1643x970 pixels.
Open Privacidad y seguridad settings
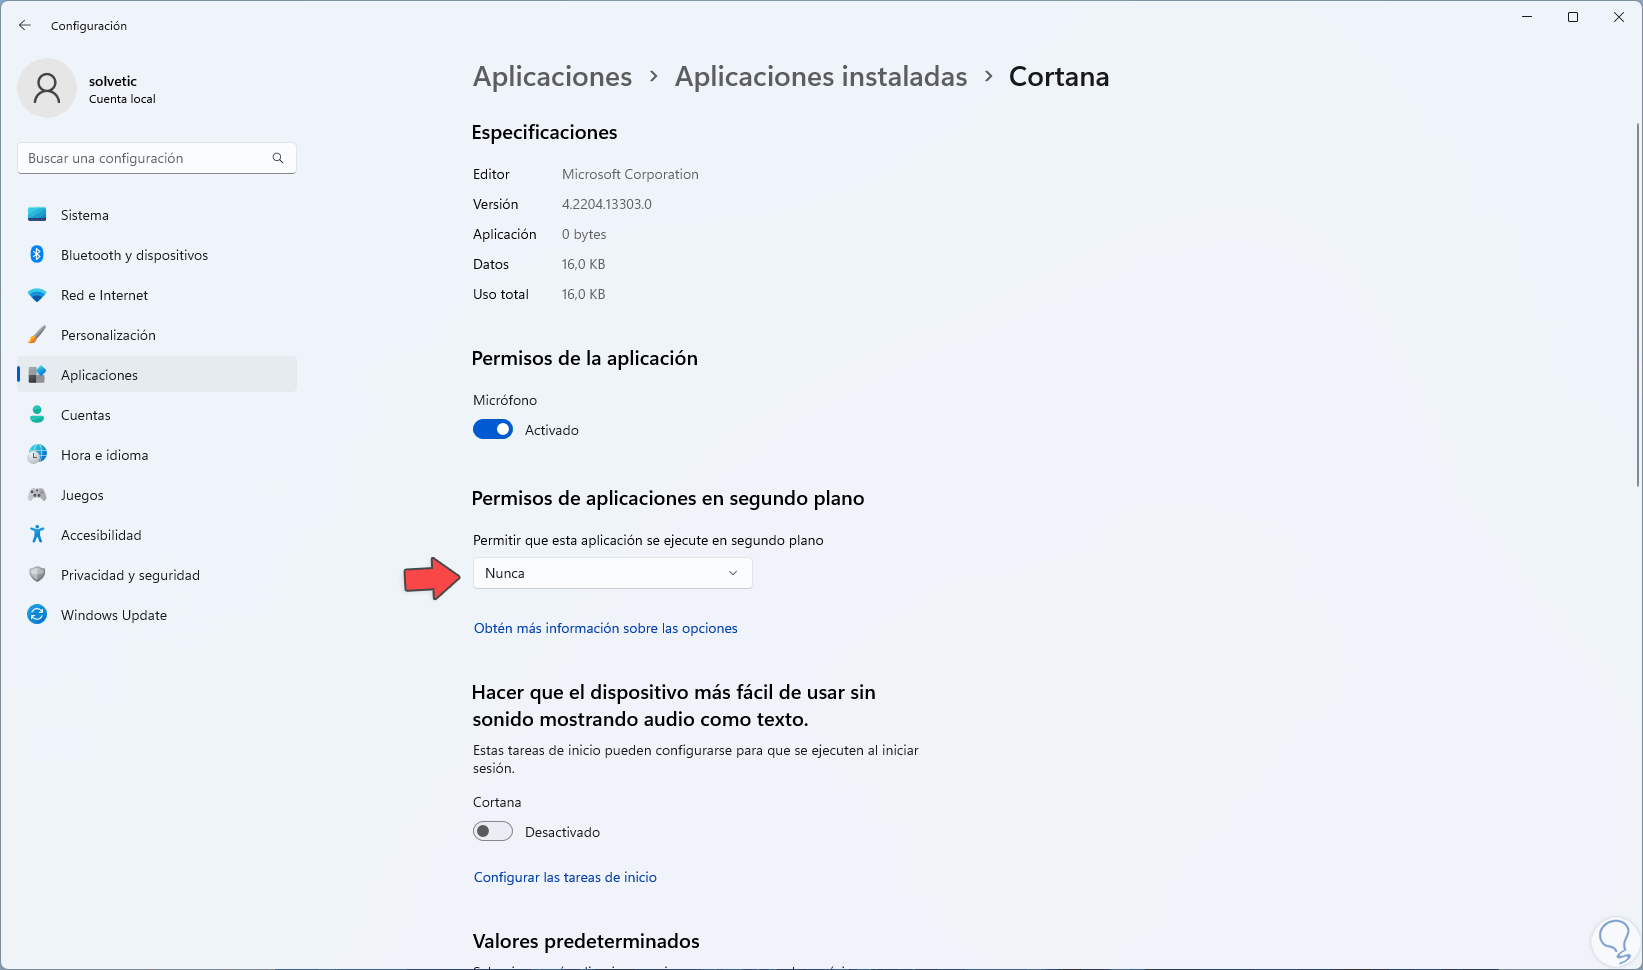(x=157, y=575)
